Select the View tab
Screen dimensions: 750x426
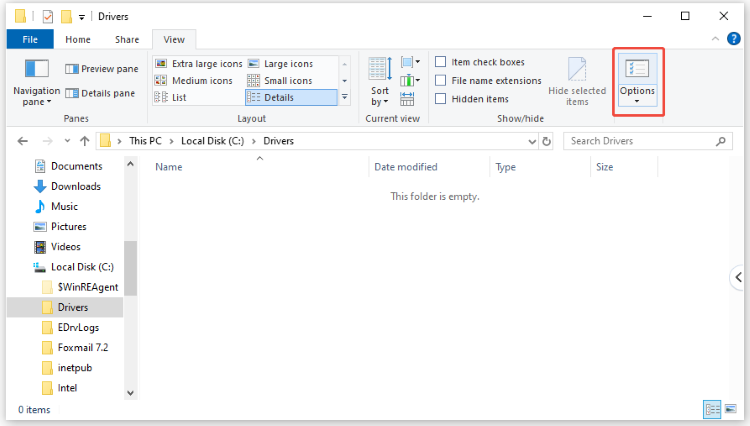(174, 40)
